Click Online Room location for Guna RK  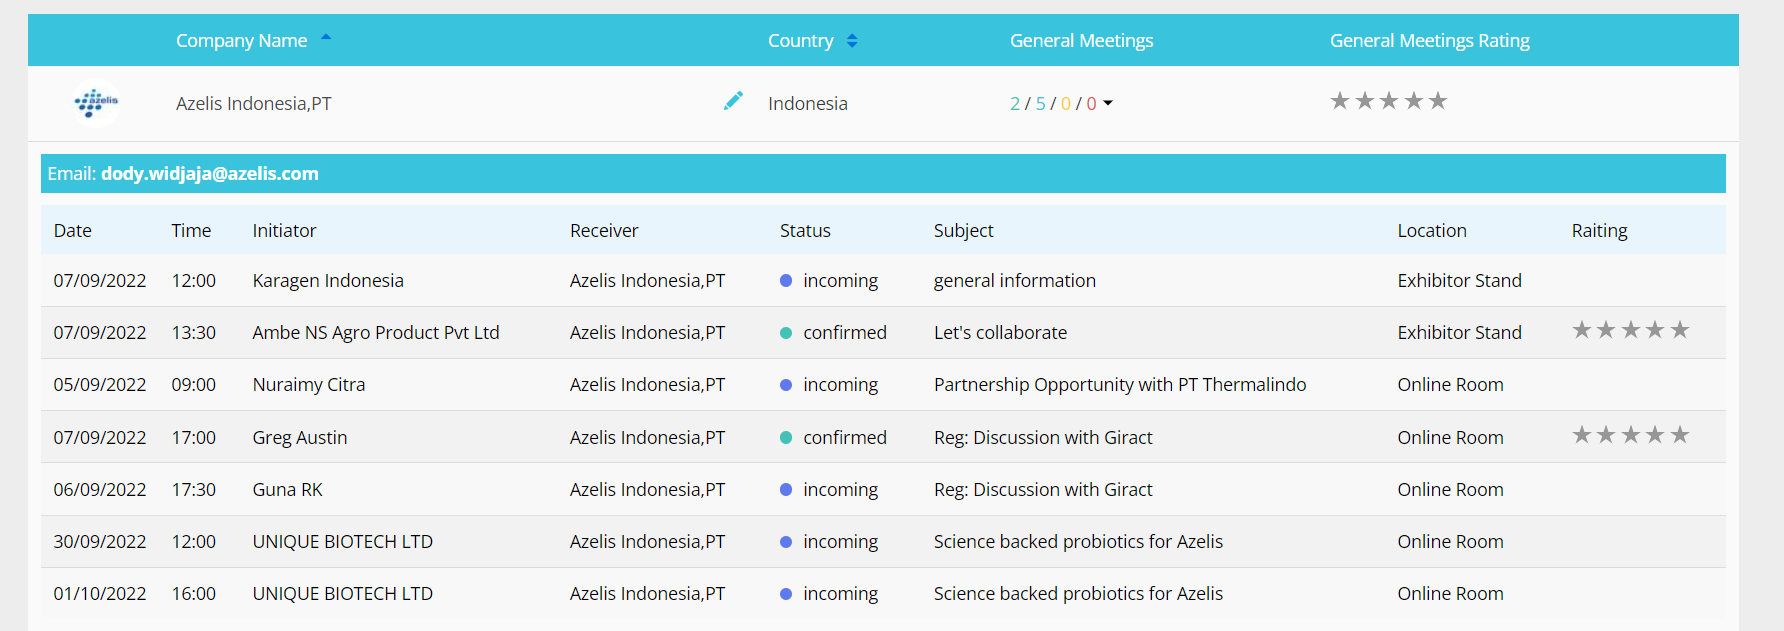[x=1451, y=490]
